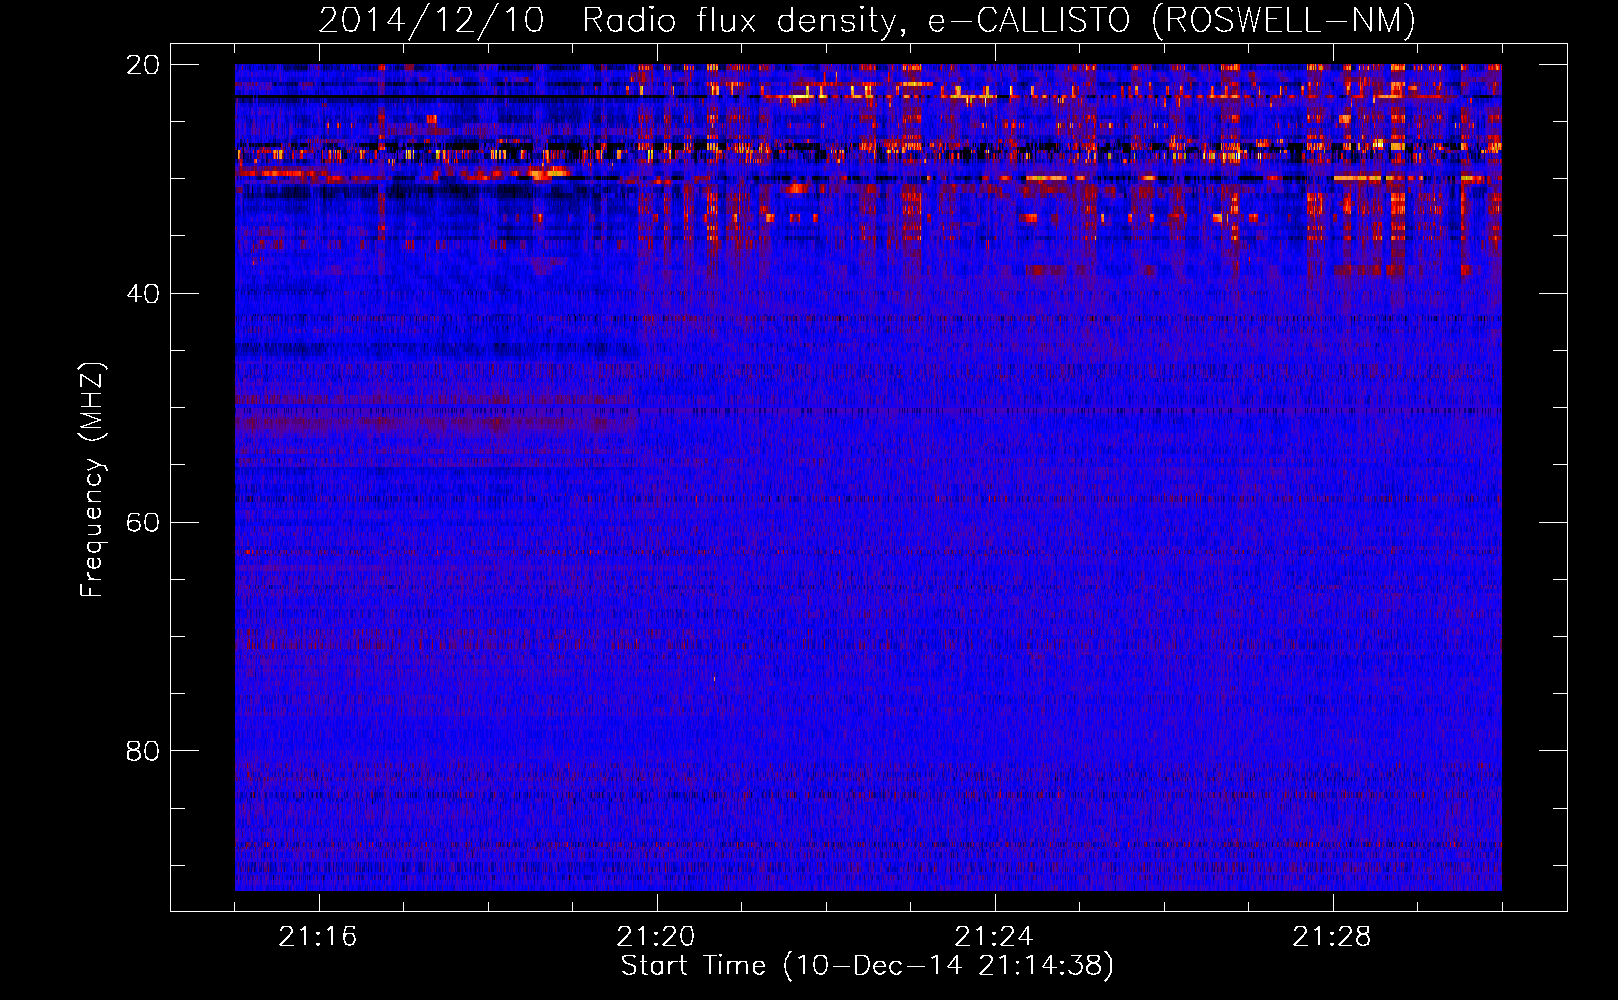The height and width of the screenshot is (1000, 1618).
Task: Click the spectrogram where 21:24 meets 40 MHz
Action: tap(995, 293)
